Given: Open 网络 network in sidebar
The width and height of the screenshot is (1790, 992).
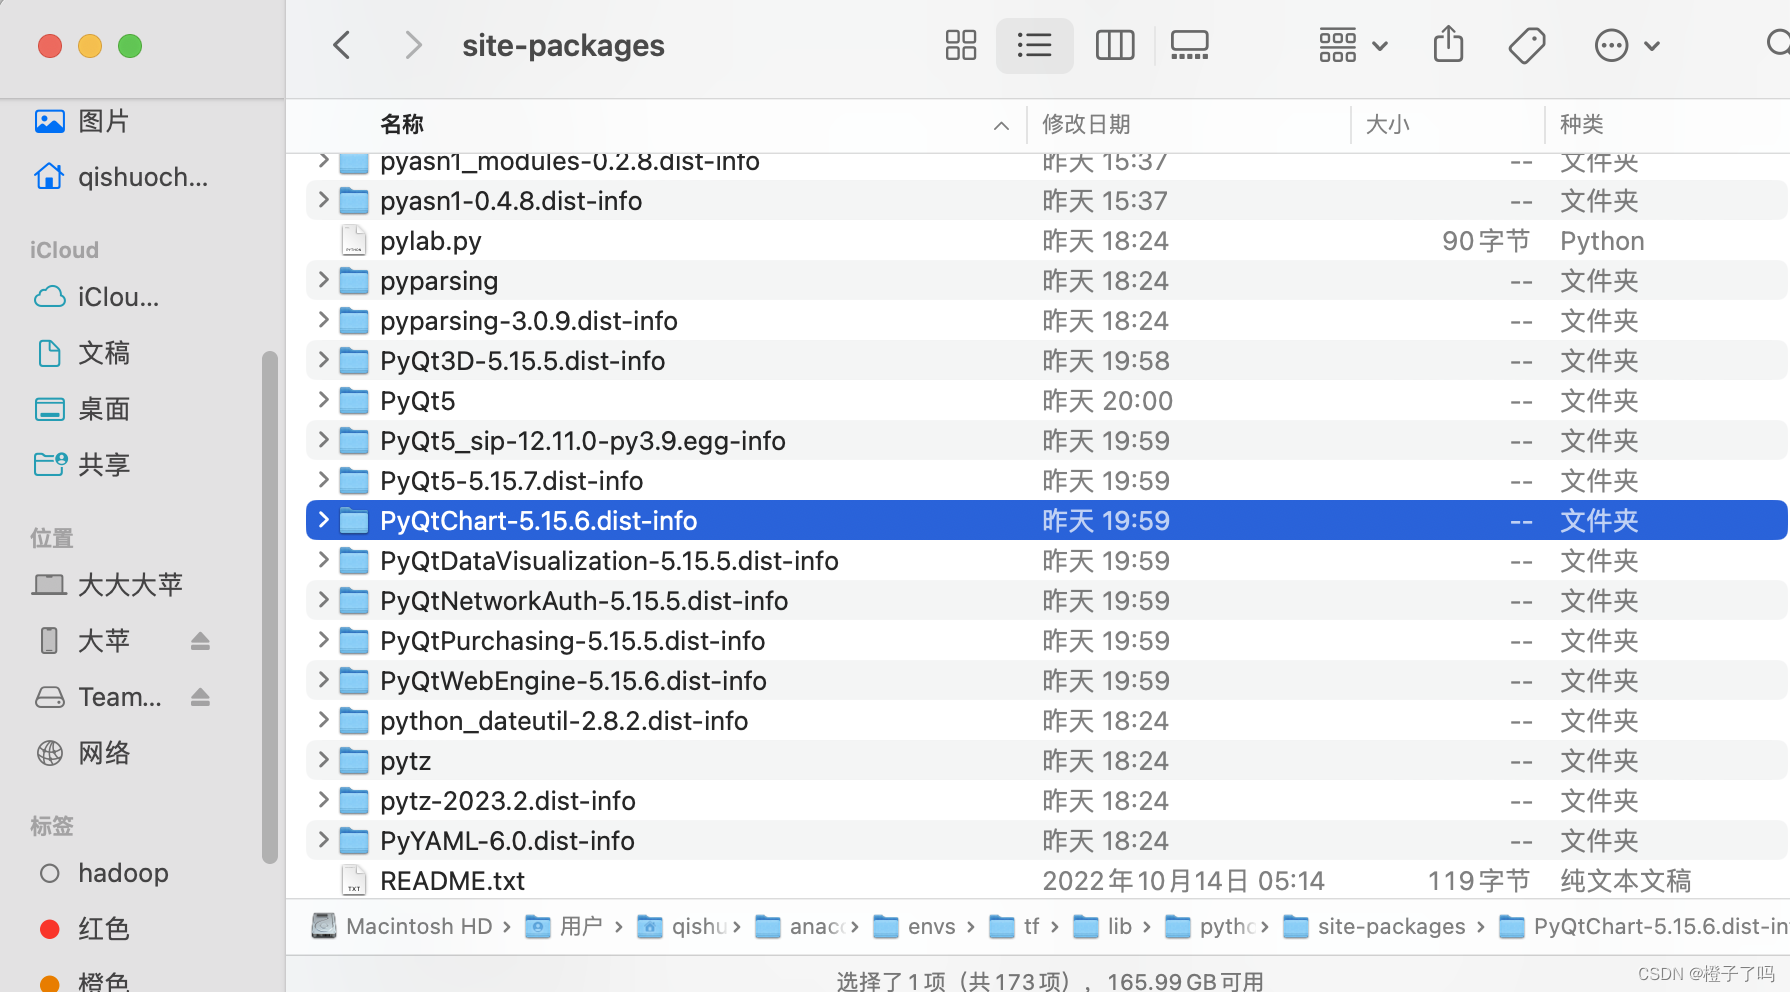Looking at the screenshot, I should click(82, 753).
